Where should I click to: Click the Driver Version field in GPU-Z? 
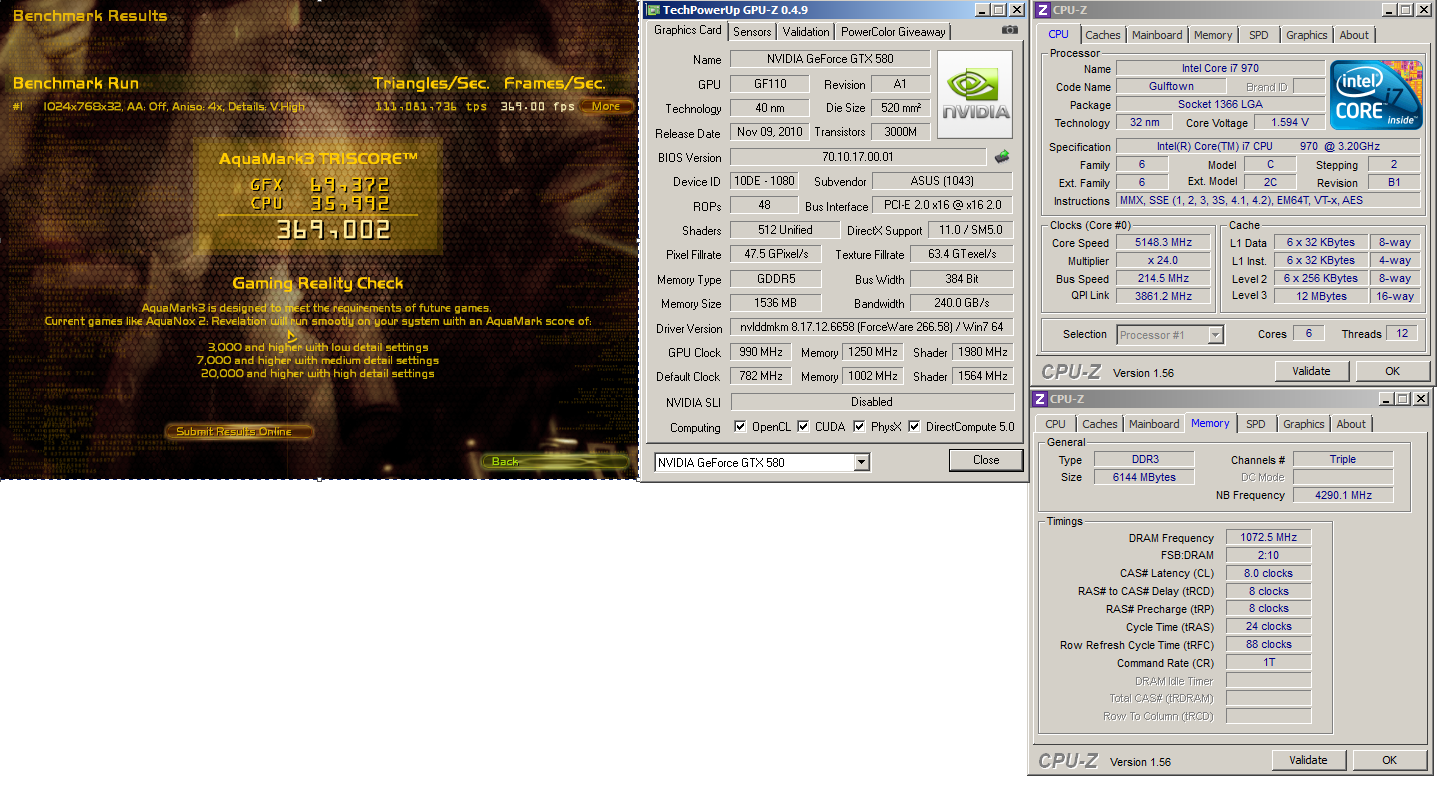pos(872,328)
